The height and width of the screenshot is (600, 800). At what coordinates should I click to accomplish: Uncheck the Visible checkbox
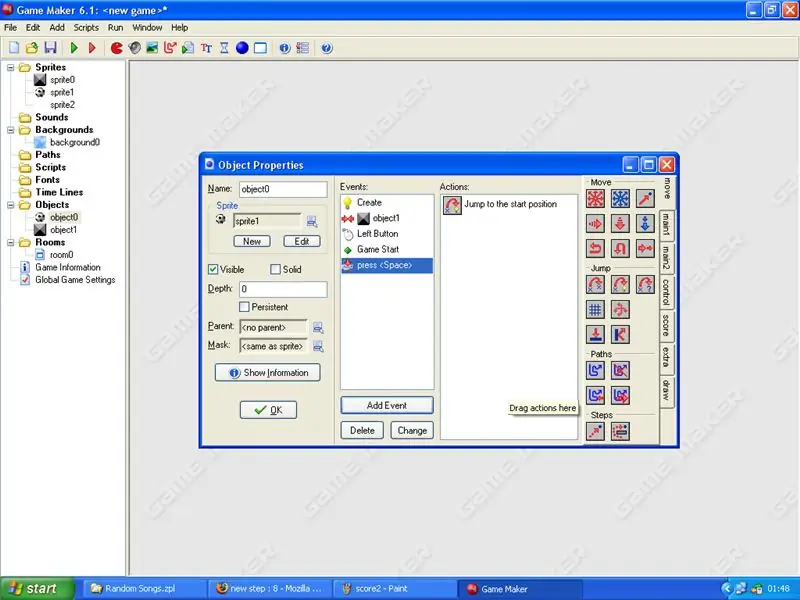tap(213, 269)
